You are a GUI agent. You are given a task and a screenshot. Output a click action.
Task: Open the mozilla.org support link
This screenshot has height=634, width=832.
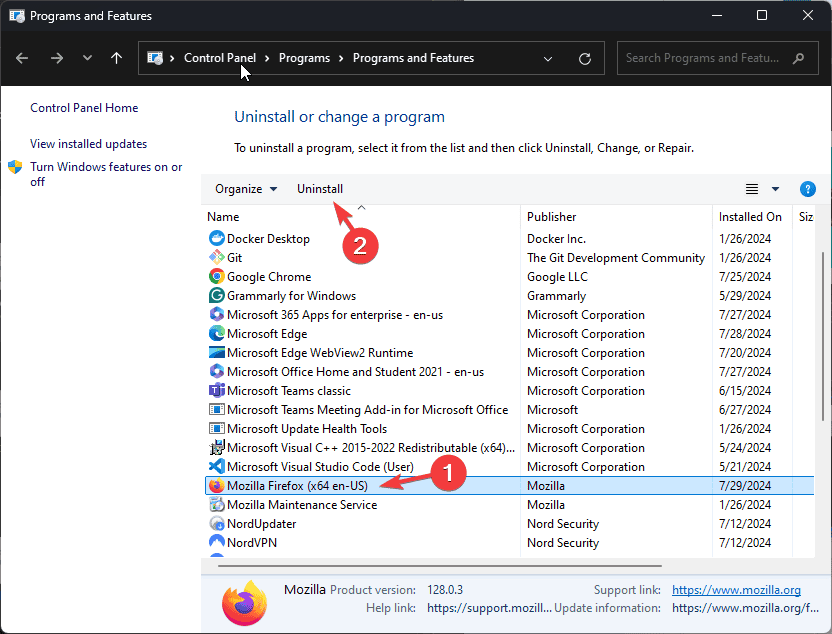(x=736, y=589)
